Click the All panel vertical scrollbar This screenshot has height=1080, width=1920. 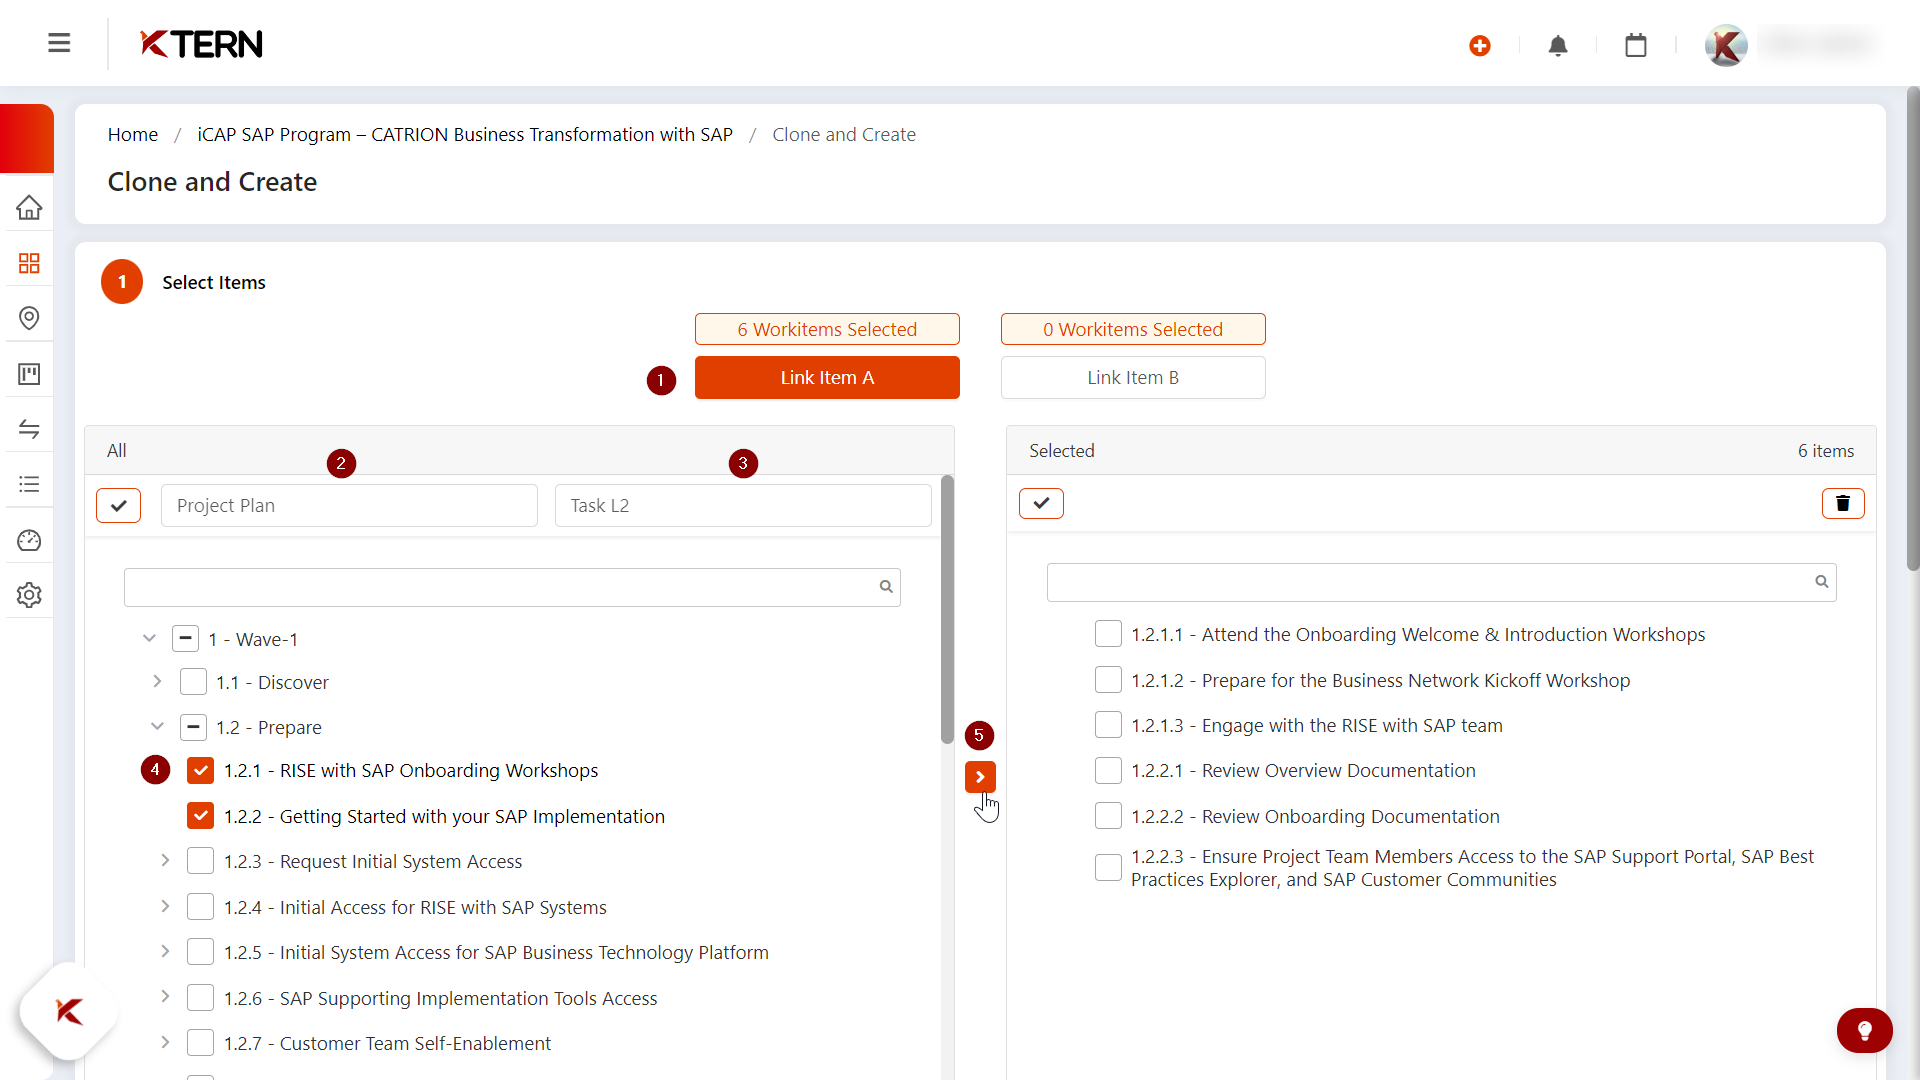tap(947, 610)
